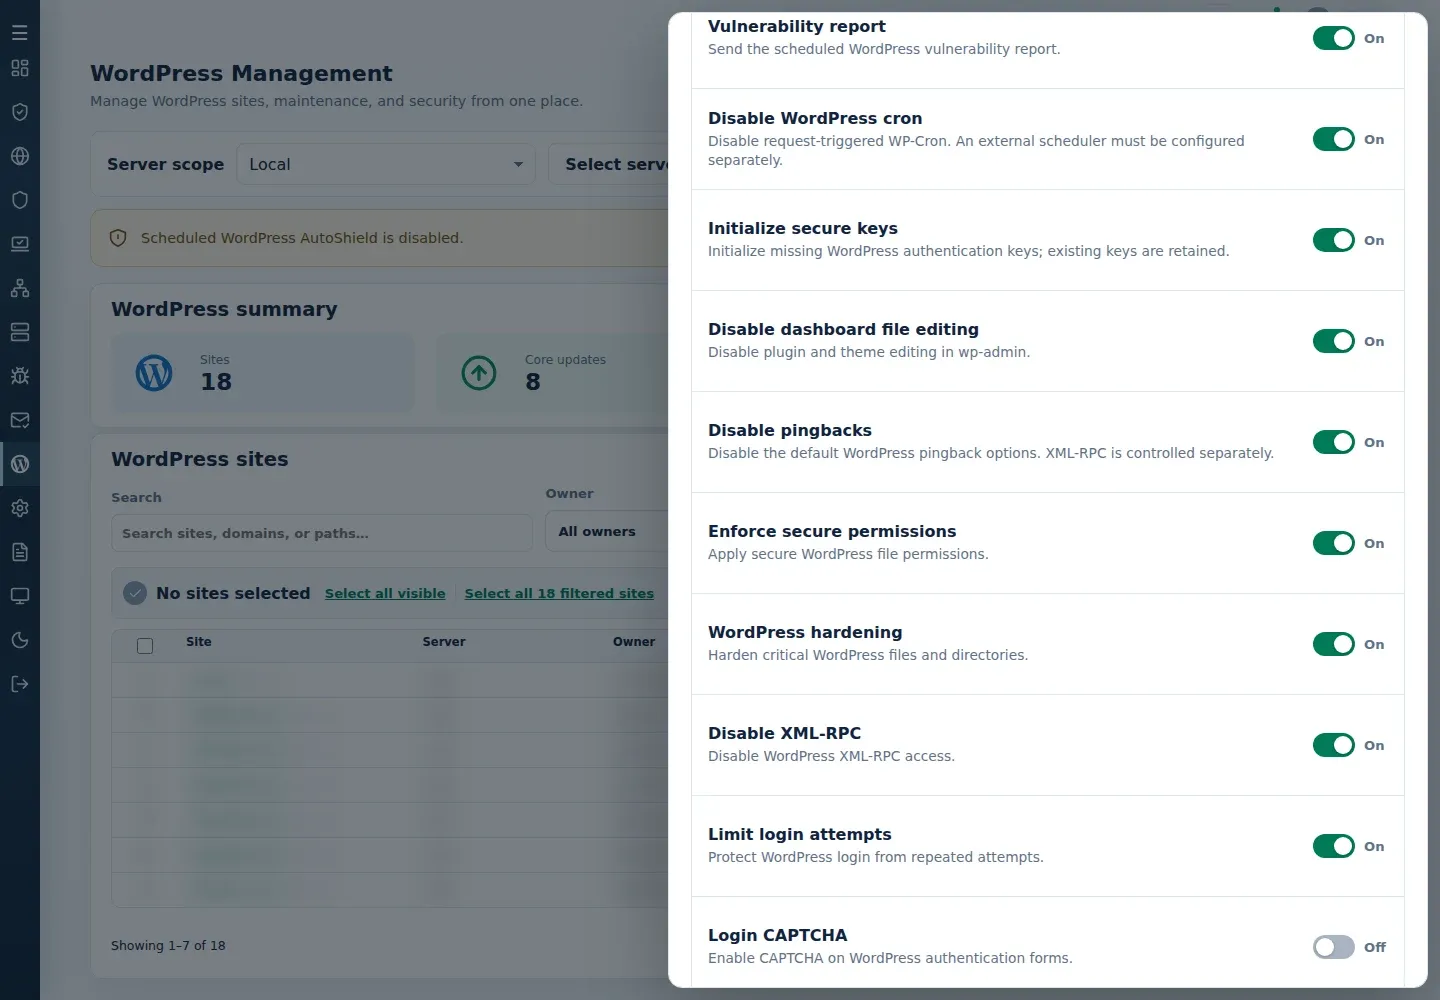The height and width of the screenshot is (1000, 1440).
Task: Click the WordPress hardening setting title
Action: 805,632
